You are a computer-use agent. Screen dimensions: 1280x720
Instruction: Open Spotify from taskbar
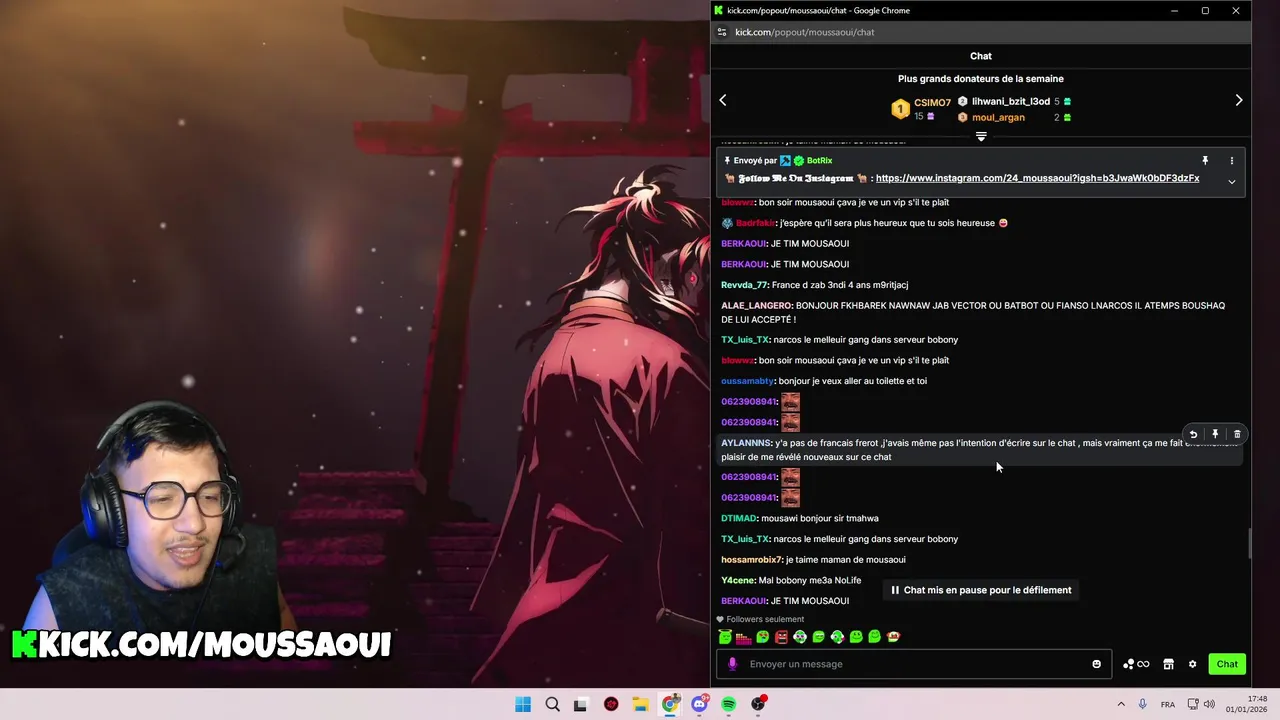[729, 704]
